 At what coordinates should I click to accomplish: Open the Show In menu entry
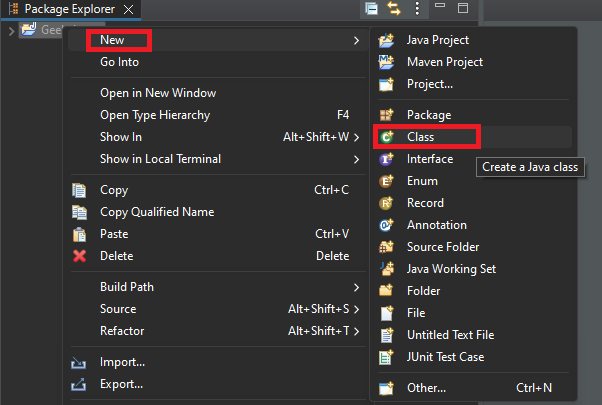(217, 137)
